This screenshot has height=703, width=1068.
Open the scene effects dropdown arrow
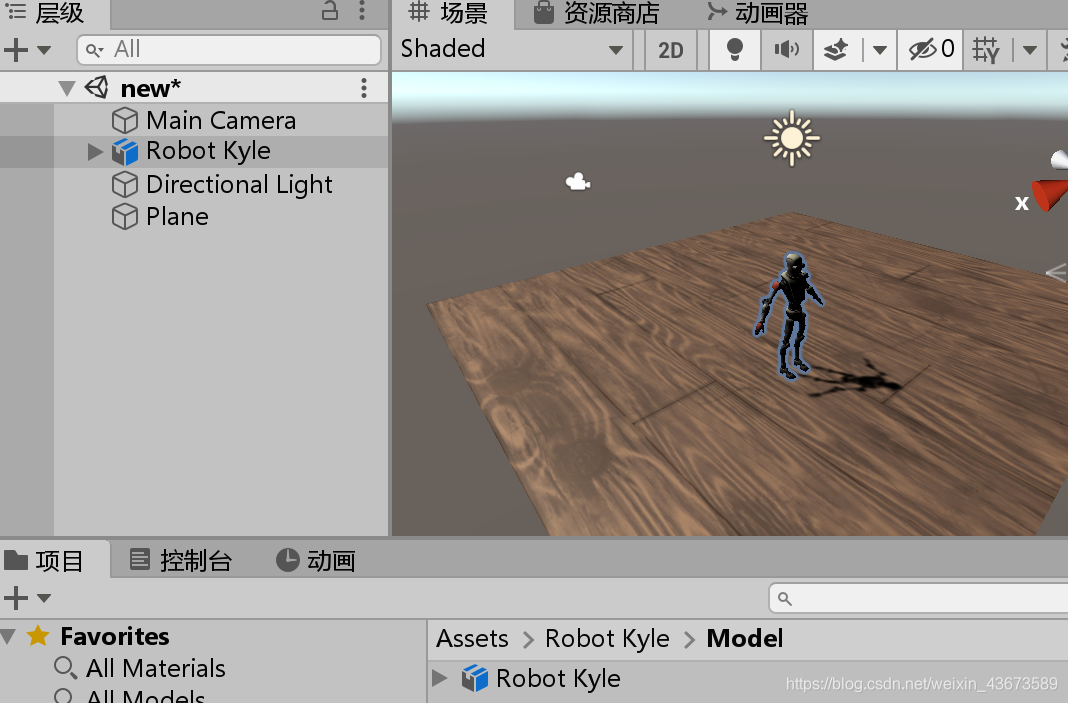tap(879, 50)
